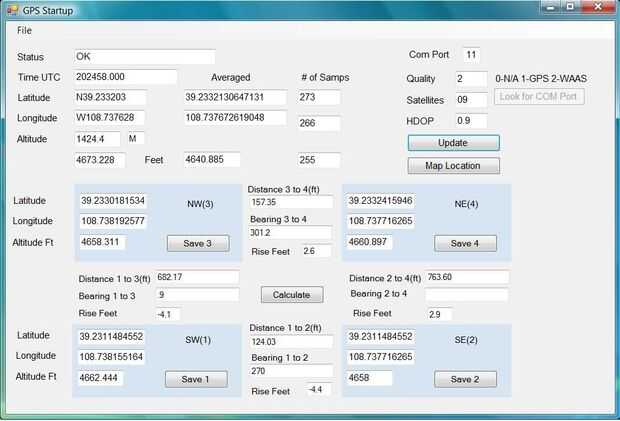Click NW(3) altitude field 4658.311

[x=103, y=242]
